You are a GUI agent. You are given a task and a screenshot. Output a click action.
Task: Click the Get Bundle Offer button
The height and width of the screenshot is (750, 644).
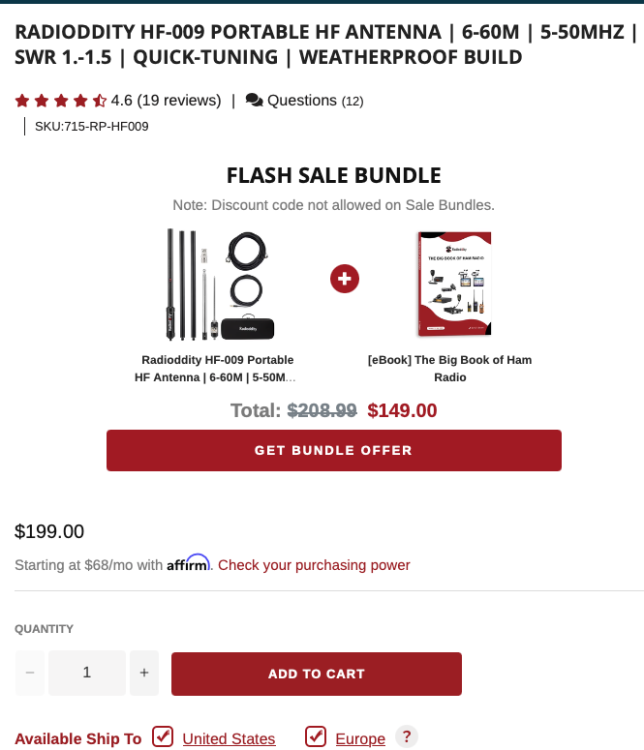(x=333, y=450)
